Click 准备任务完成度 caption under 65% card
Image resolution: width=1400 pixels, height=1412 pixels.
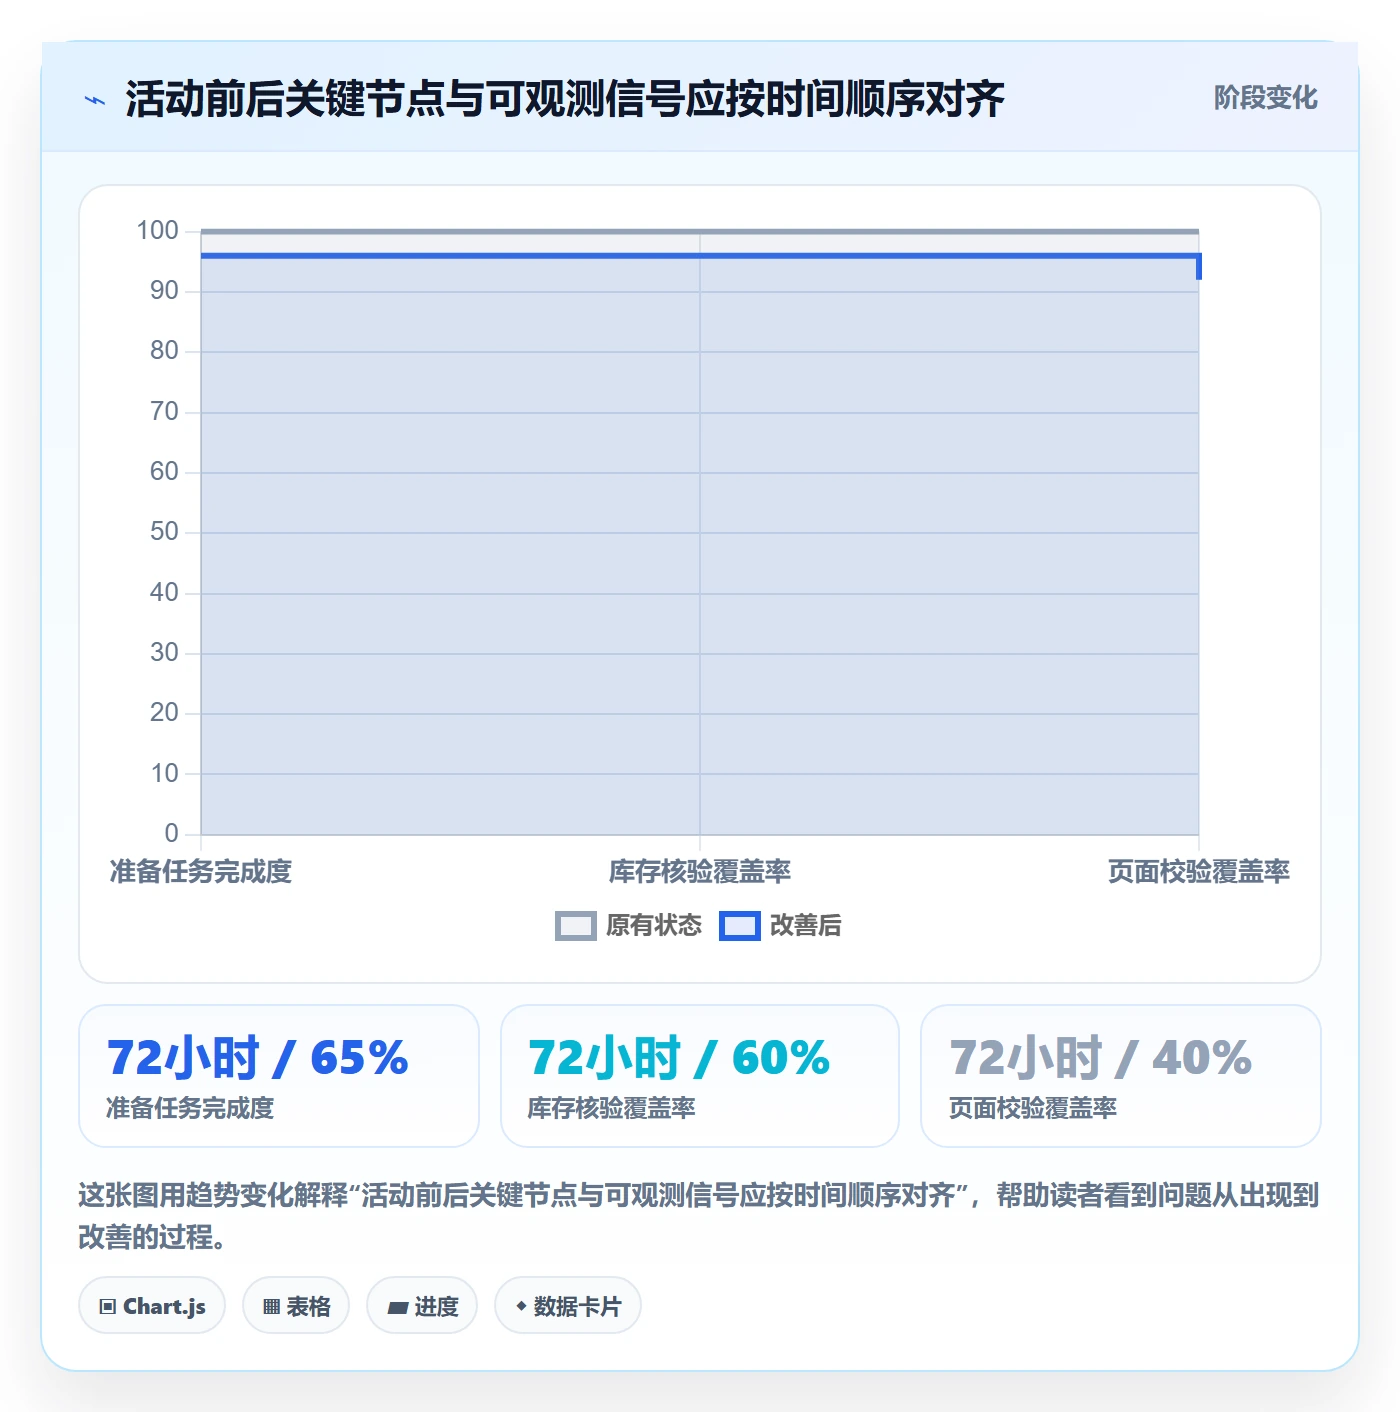190,1108
